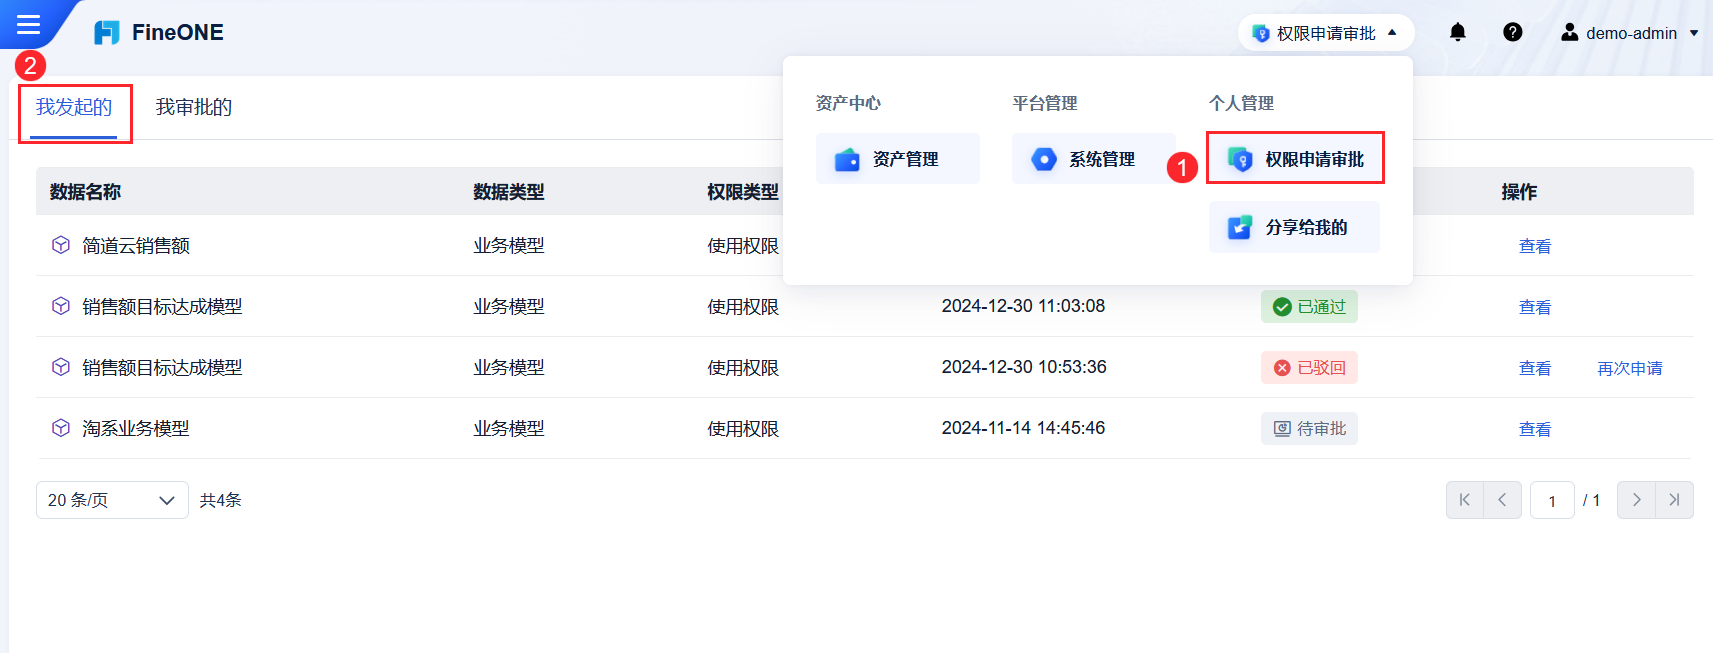This screenshot has height=653, width=1713.
Task: Switch to the 我审批的 tab
Action: click(x=194, y=107)
